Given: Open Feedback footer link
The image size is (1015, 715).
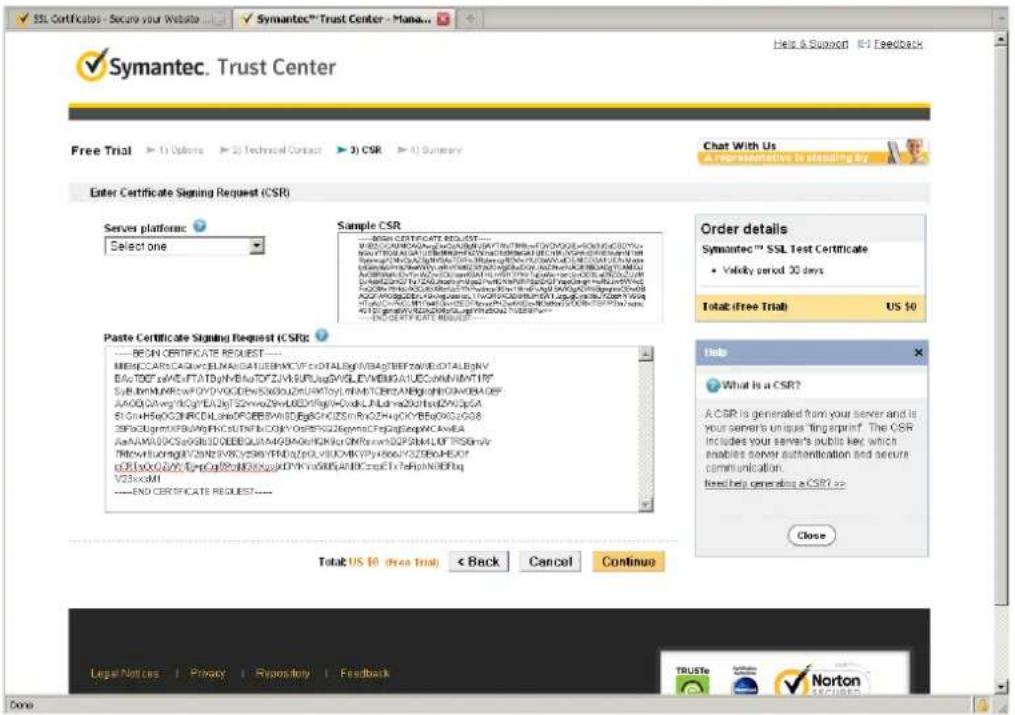Looking at the screenshot, I should [364, 673].
